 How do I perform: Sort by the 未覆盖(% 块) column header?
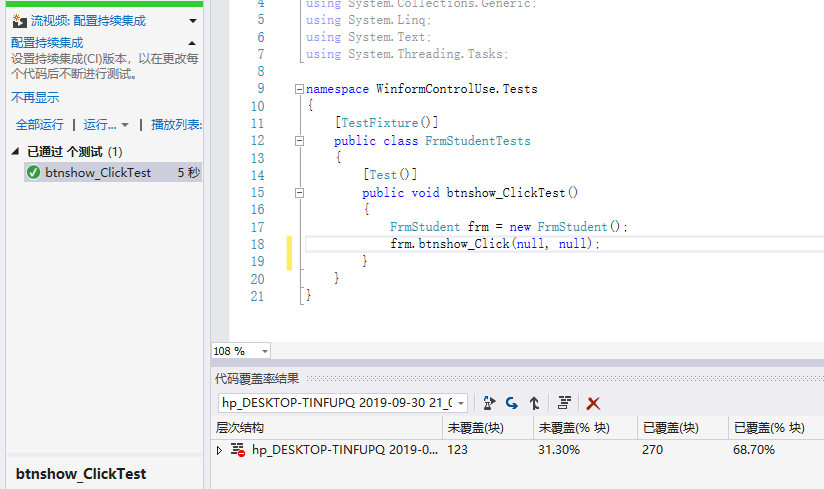pyautogui.click(x=585, y=428)
